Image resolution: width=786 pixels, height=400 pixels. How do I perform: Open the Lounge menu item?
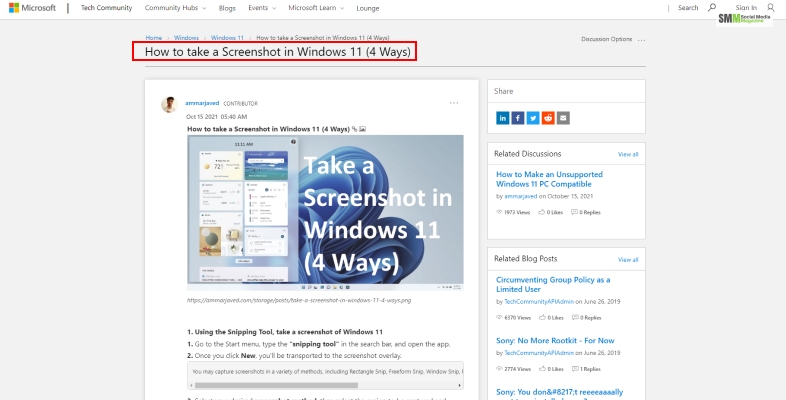(368, 9)
